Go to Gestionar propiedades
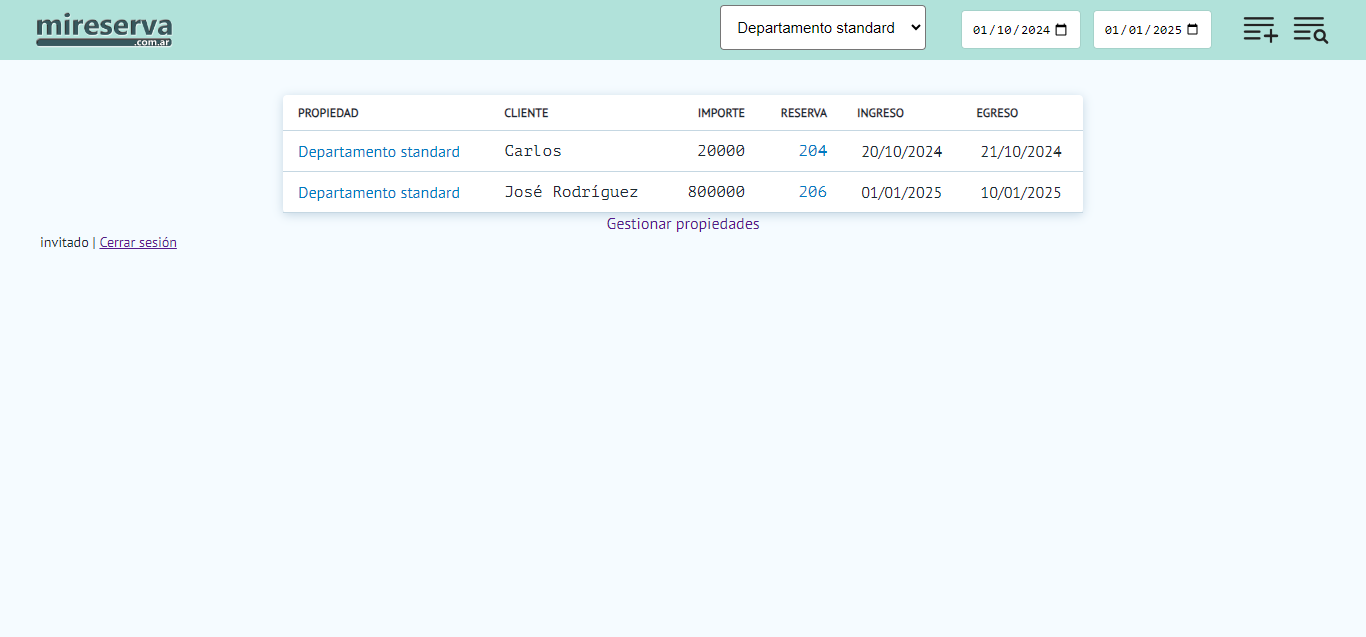The image size is (1366, 637). (x=683, y=224)
